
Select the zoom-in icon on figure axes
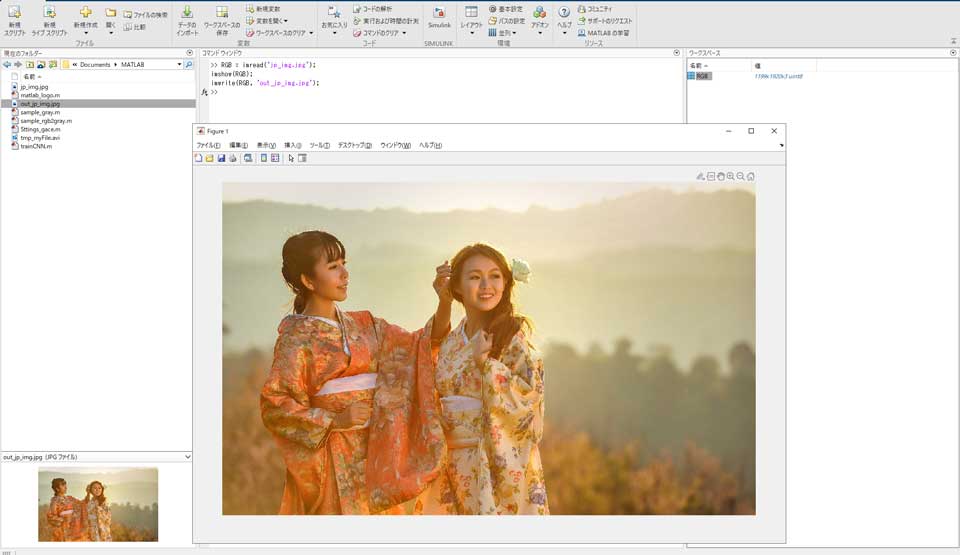(731, 176)
